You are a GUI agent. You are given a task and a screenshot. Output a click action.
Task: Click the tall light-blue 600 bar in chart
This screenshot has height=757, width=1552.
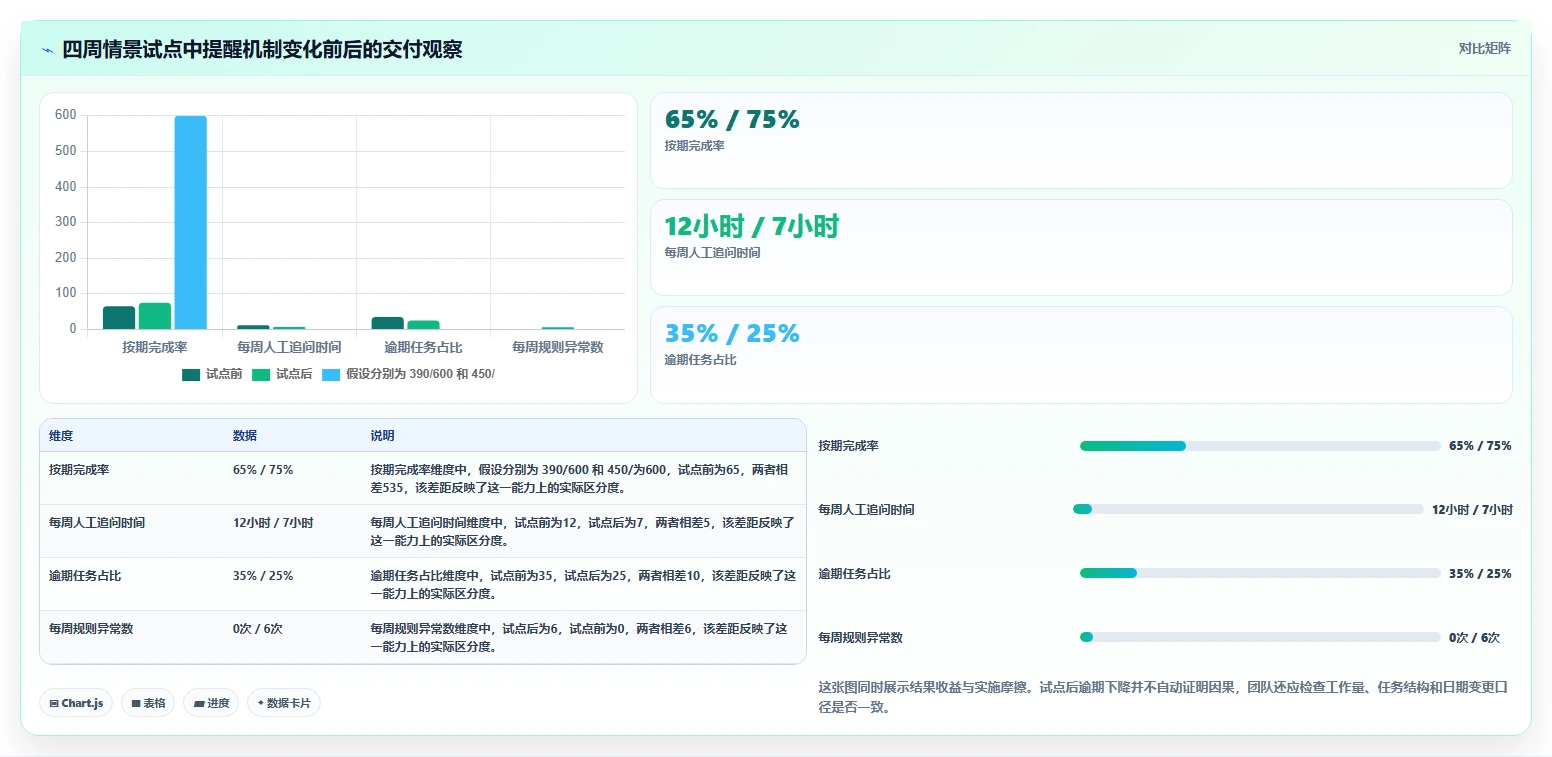(191, 222)
